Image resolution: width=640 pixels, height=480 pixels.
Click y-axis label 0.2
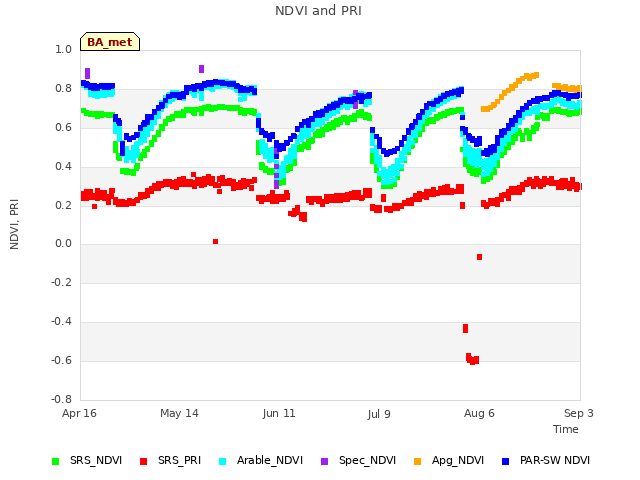tap(63, 205)
